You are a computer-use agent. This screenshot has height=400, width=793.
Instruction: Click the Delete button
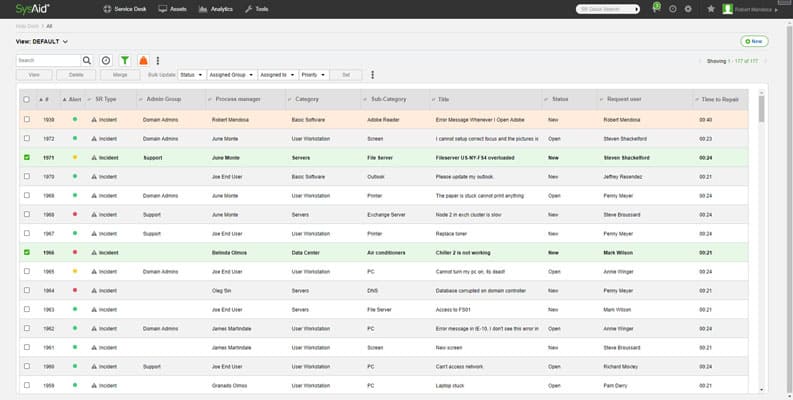click(x=76, y=75)
